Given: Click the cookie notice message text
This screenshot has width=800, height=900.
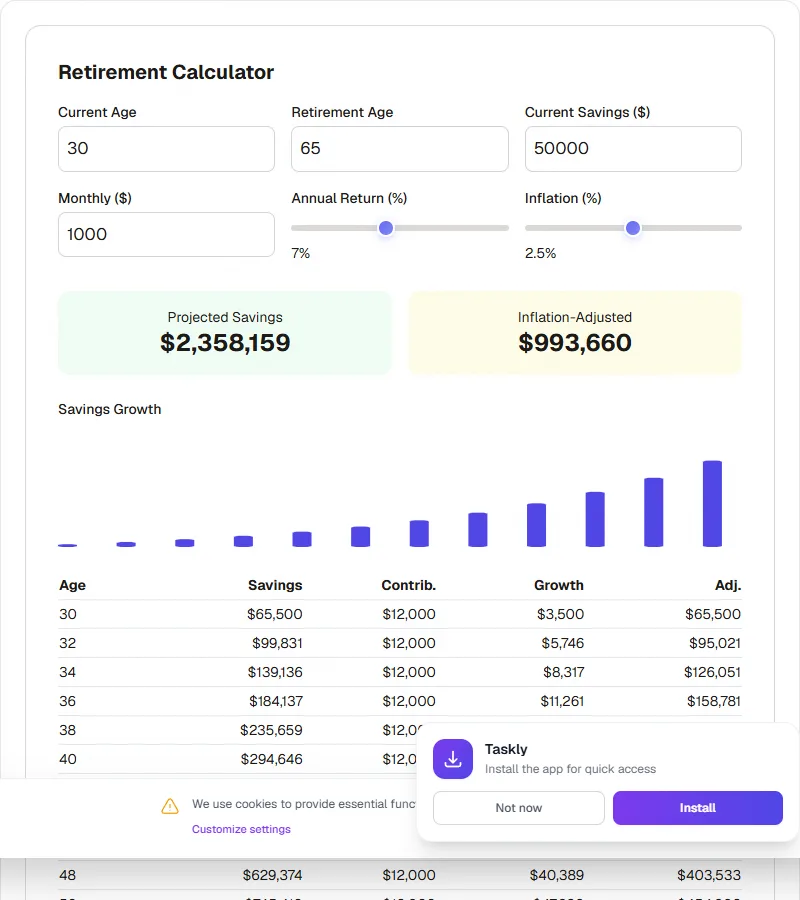Looking at the screenshot, I should 304,804.
